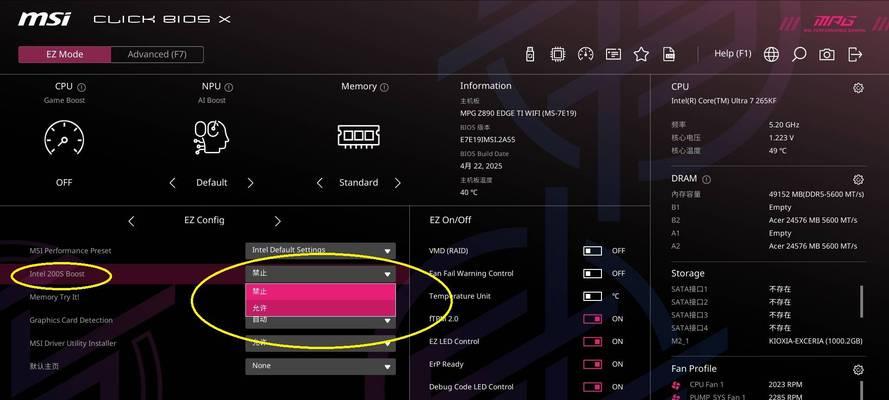Image resolution: width=889 pixels, height=400 pixels.
Task: Click left chevron beside Memory Standard
Action: click(x=319, y=183)
